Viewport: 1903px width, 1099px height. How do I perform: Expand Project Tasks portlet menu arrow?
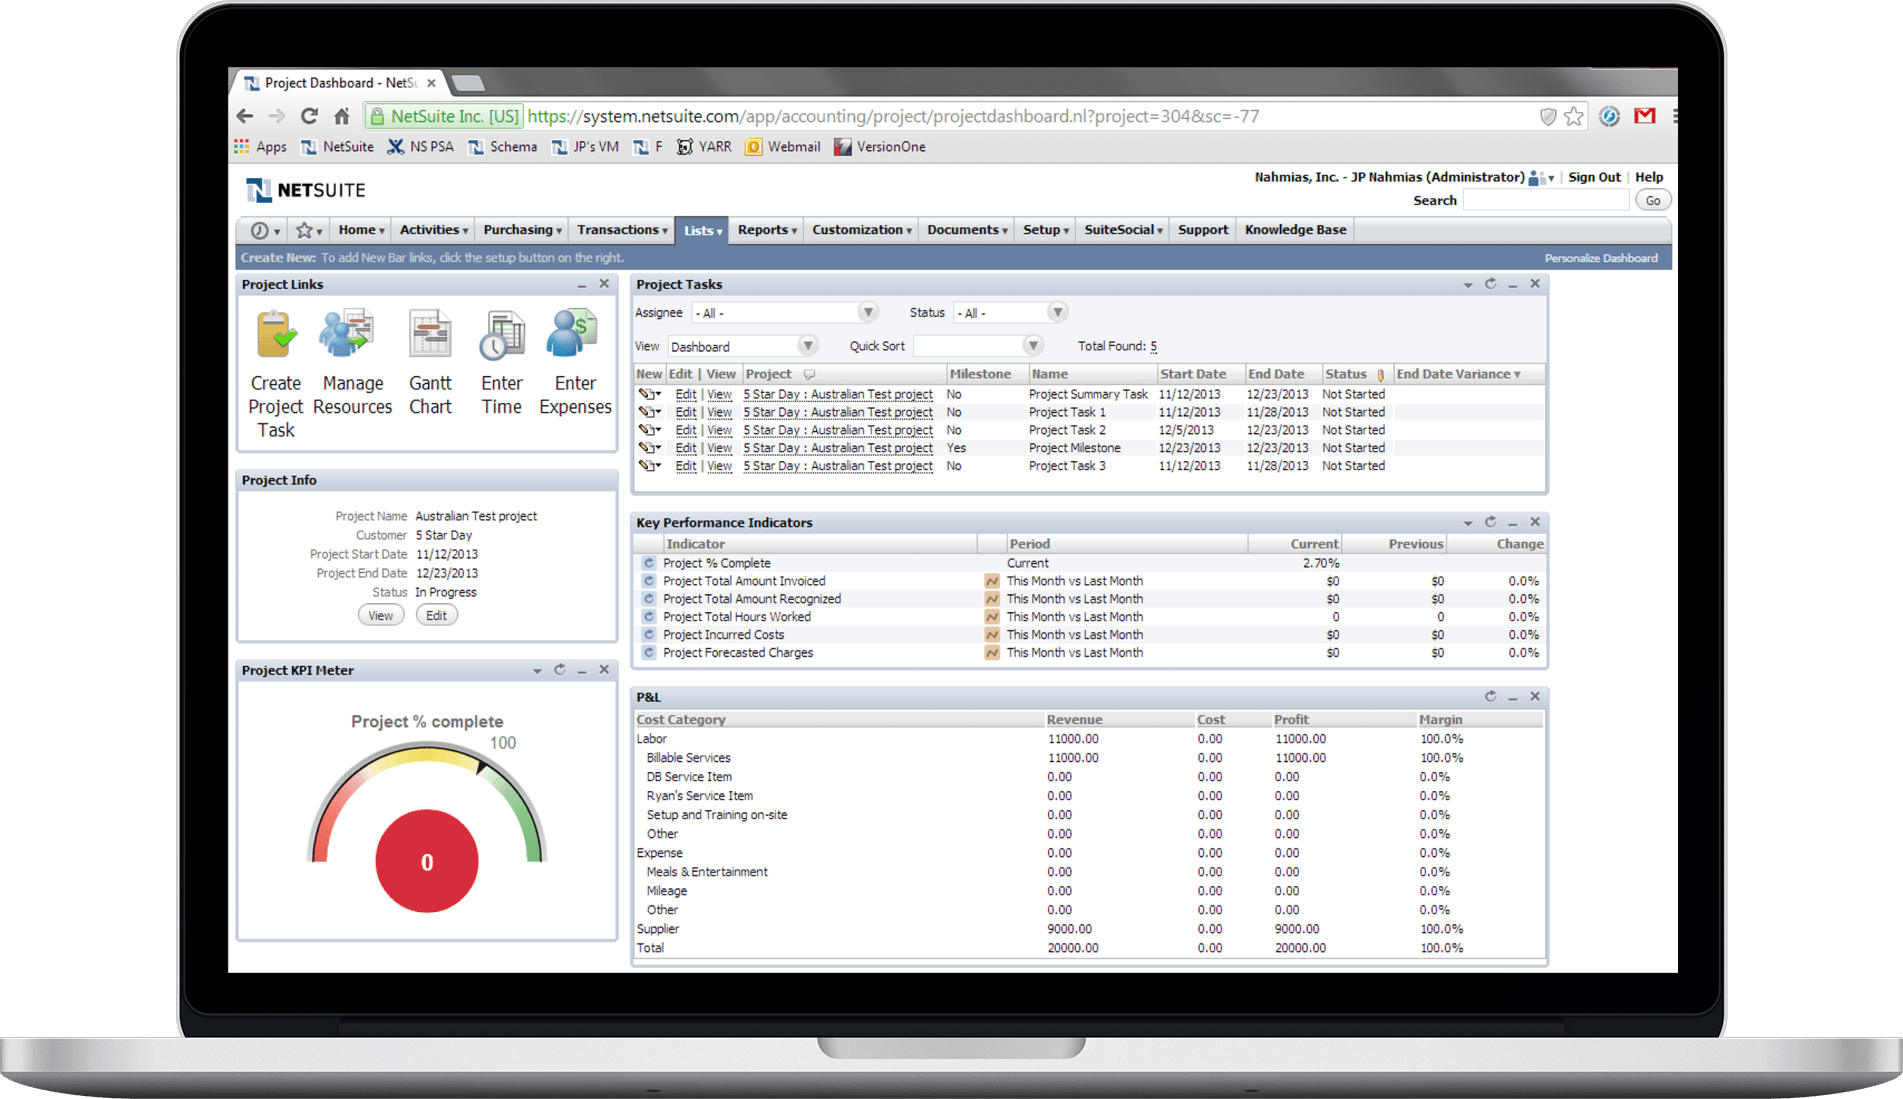coord(1468,285)
